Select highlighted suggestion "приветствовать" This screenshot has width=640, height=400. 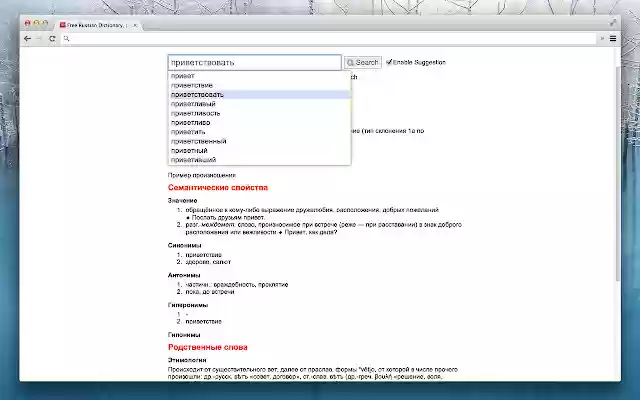(259, 95)
